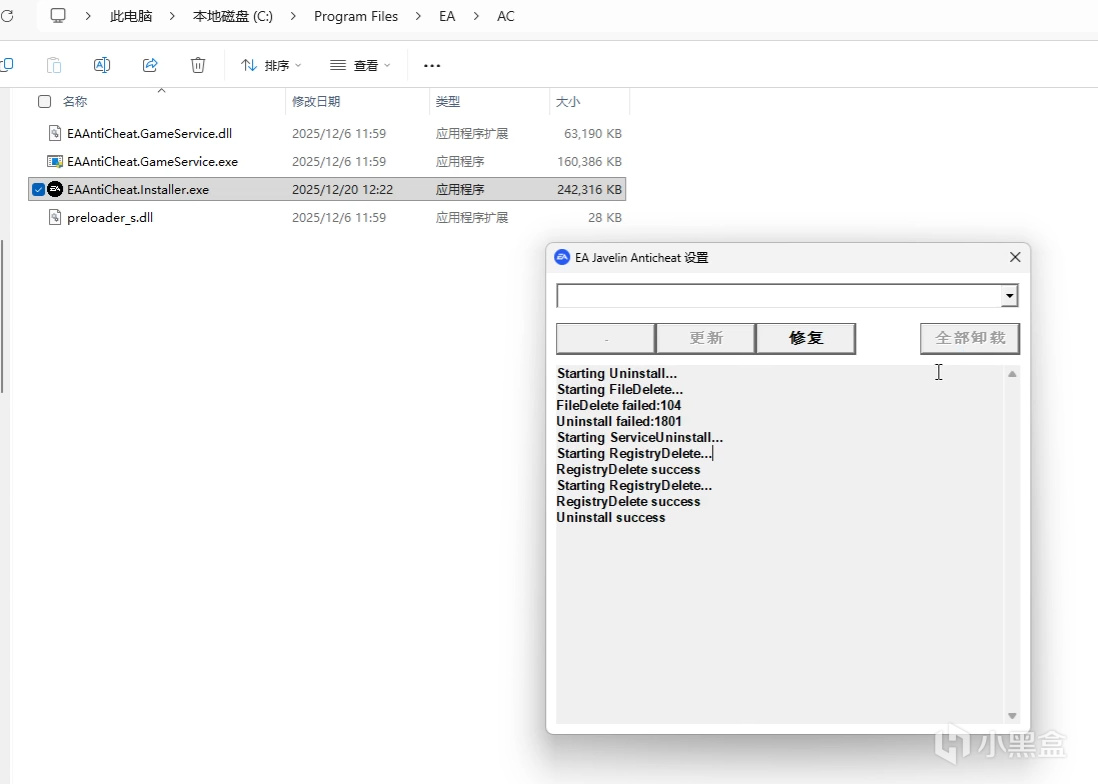Click the 修复 repair button
The height and width of the screenshot is (784, 1098).
point(806,338)
